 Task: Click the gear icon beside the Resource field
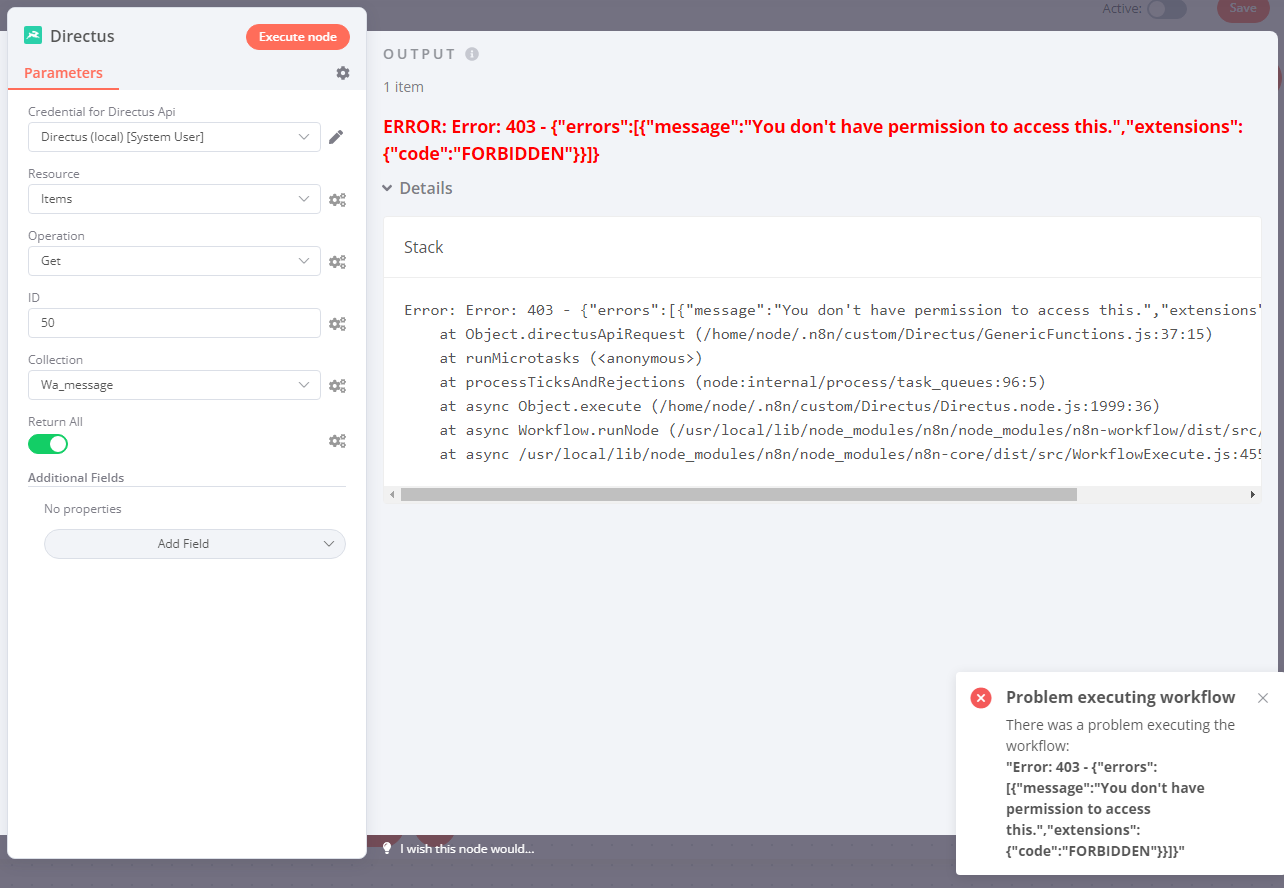[x=337, y=199]
